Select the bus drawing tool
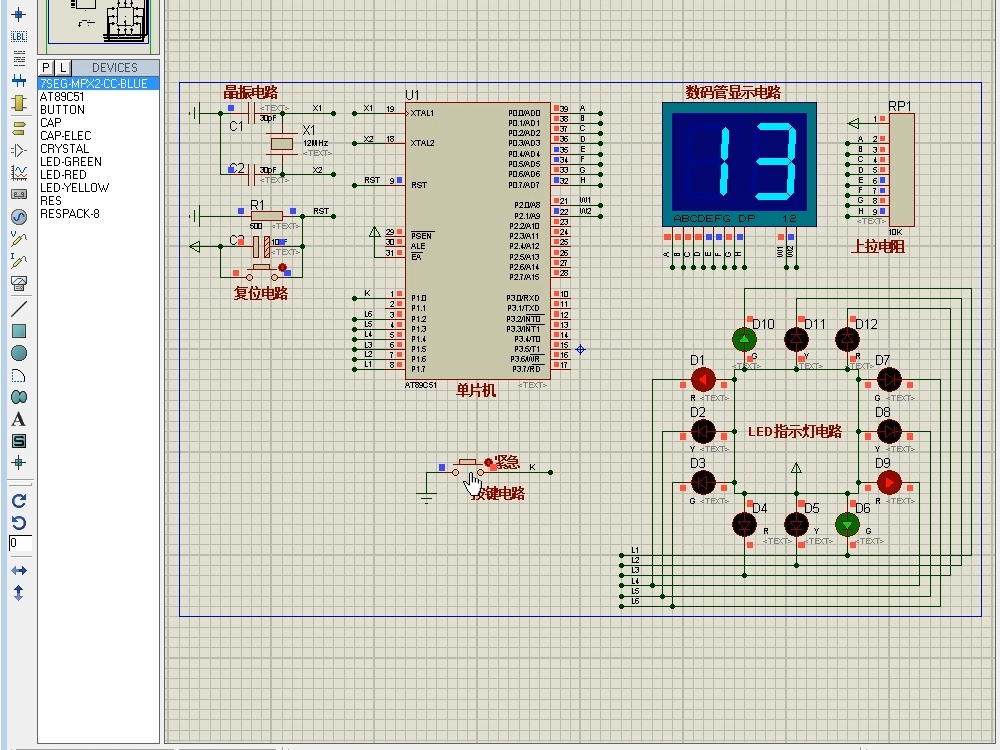This screenshot has height=750, width=1000. pyautogui.click(x=19, y=80)
